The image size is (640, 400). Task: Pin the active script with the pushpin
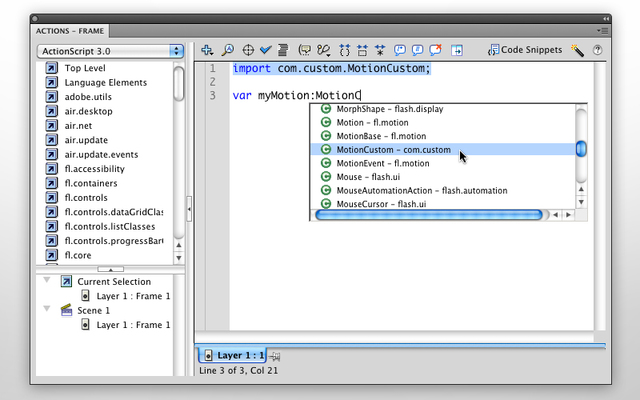pos(275,357)
